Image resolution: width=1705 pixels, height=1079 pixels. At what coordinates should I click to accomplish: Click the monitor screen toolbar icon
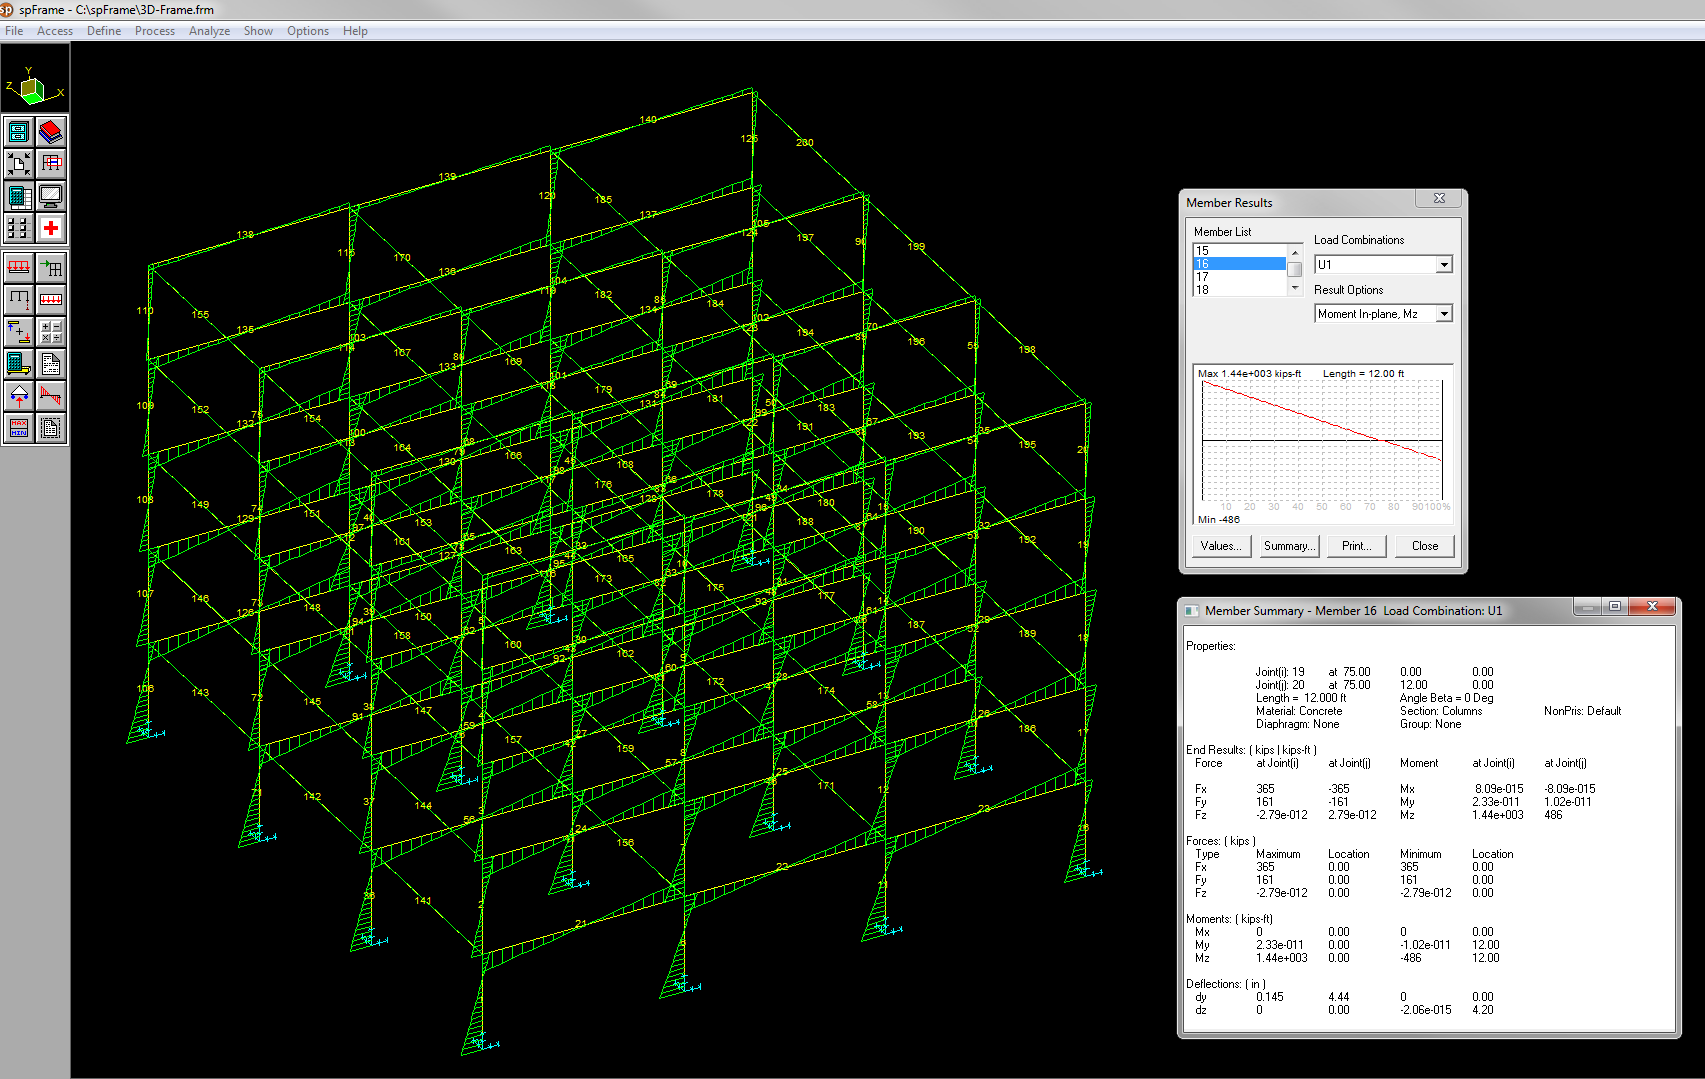(x=51, y=196)
